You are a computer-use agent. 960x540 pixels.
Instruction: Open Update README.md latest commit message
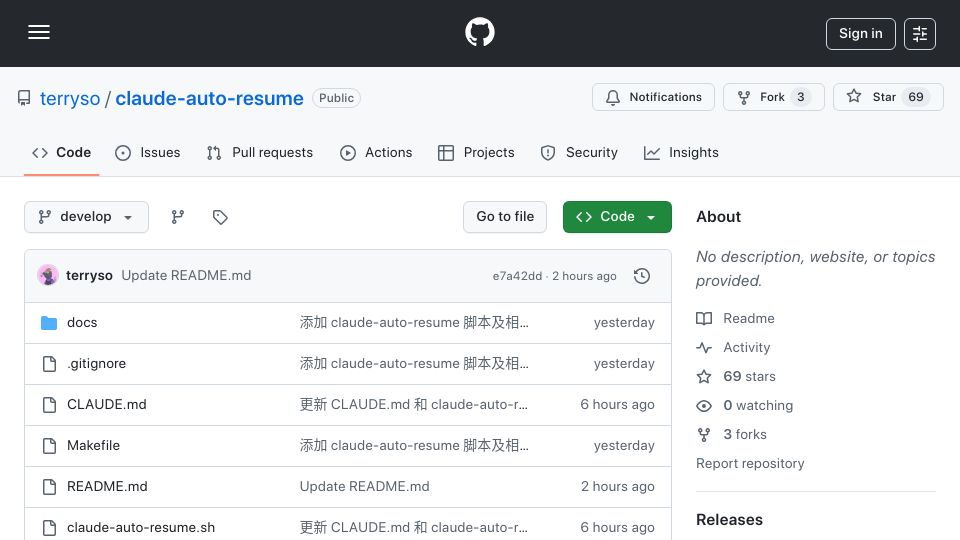[x=186, y=276]
